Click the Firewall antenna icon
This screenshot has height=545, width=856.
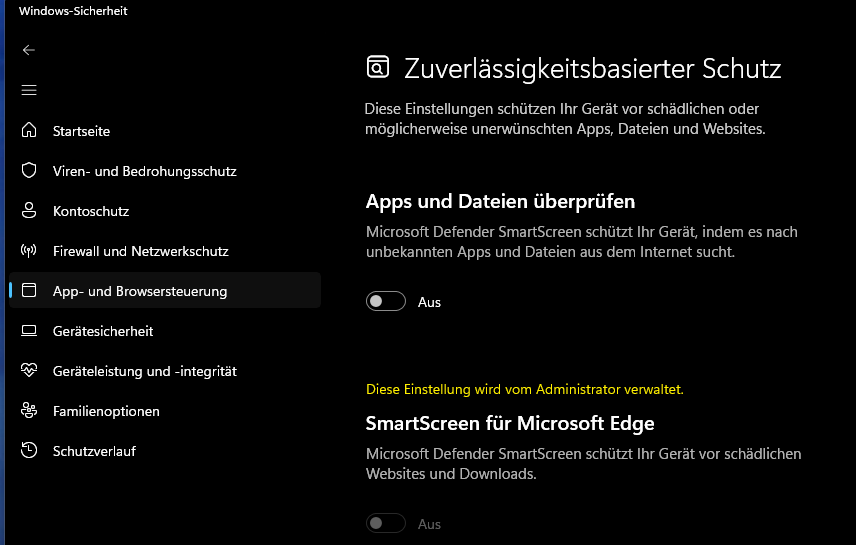pyautogui.click(x=29, y=251)
